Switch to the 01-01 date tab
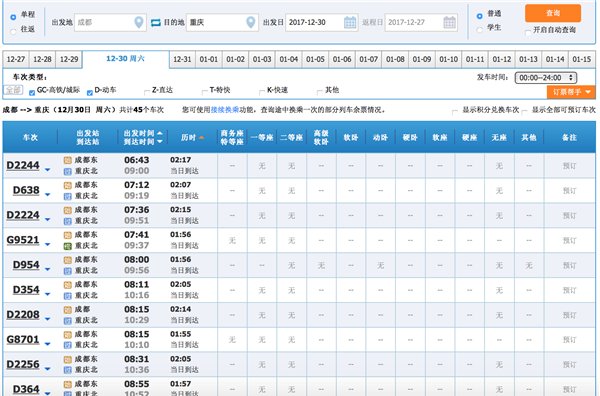Screen dimensions: 600x396 tap(209, 59)
